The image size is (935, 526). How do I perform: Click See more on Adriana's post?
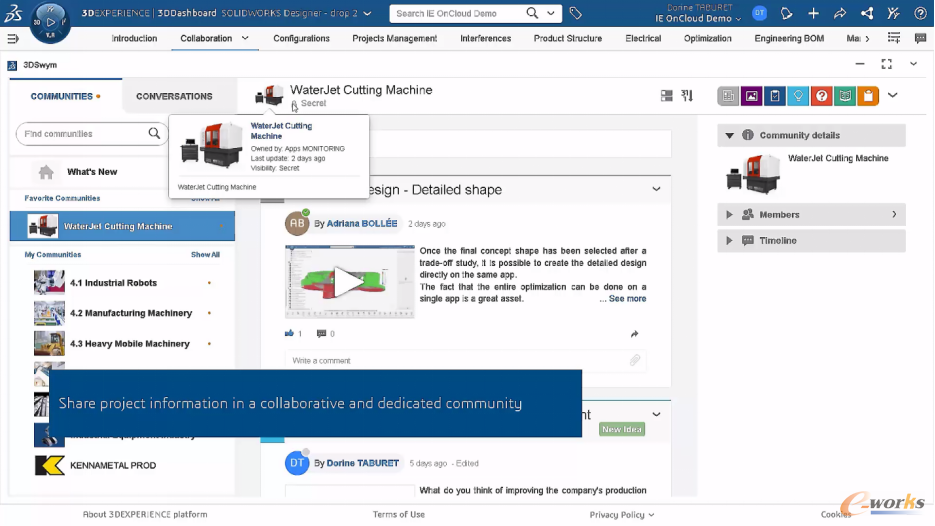(627, 299)
